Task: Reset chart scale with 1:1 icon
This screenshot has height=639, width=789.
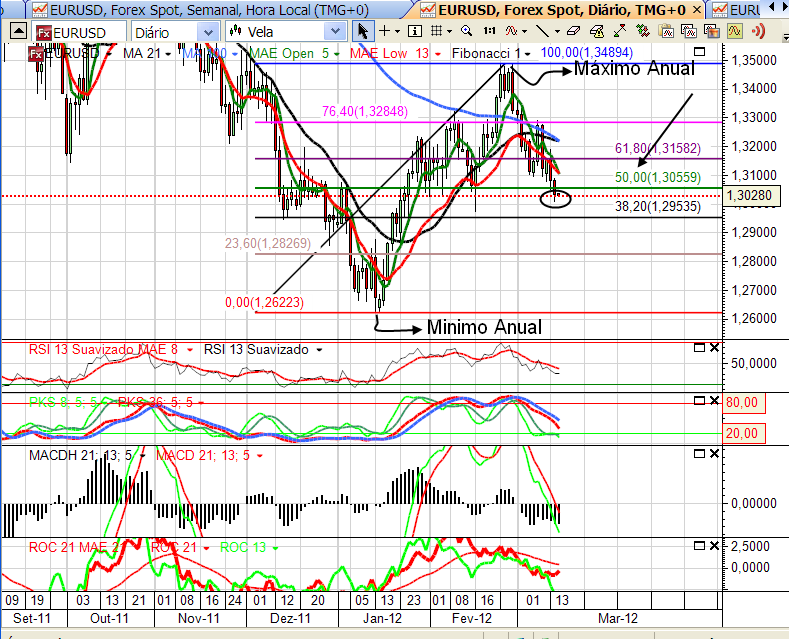Action: coord(489,31)
